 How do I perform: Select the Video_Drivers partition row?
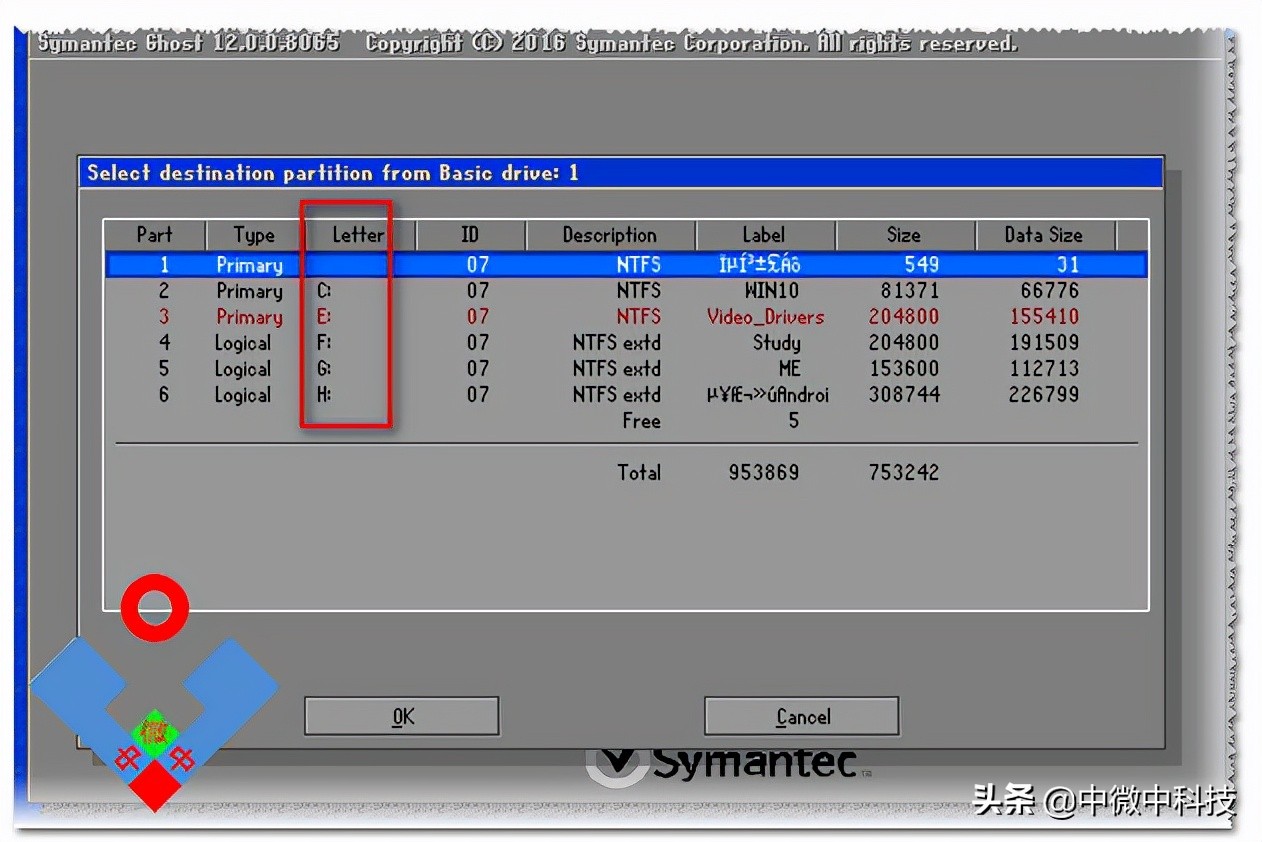[x=625, y=317]
